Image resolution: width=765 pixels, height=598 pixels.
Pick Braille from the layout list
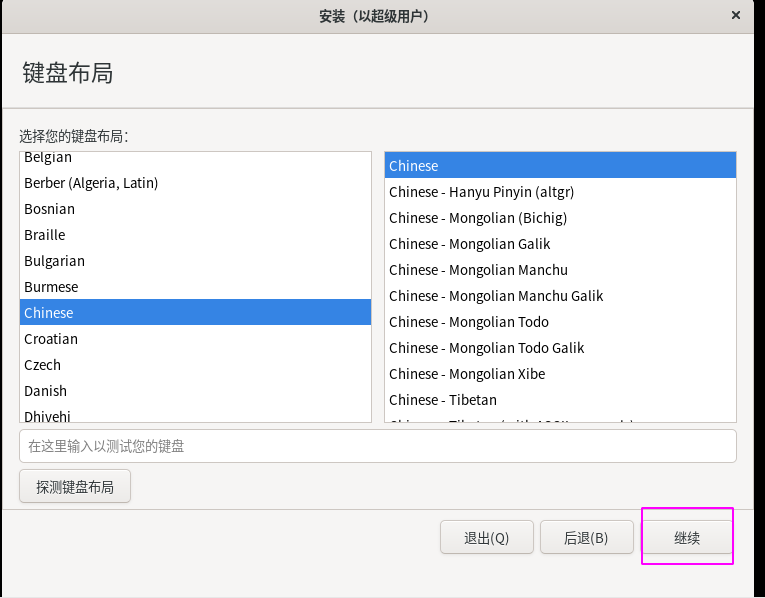pyautogui.click(x=195, y=235)
